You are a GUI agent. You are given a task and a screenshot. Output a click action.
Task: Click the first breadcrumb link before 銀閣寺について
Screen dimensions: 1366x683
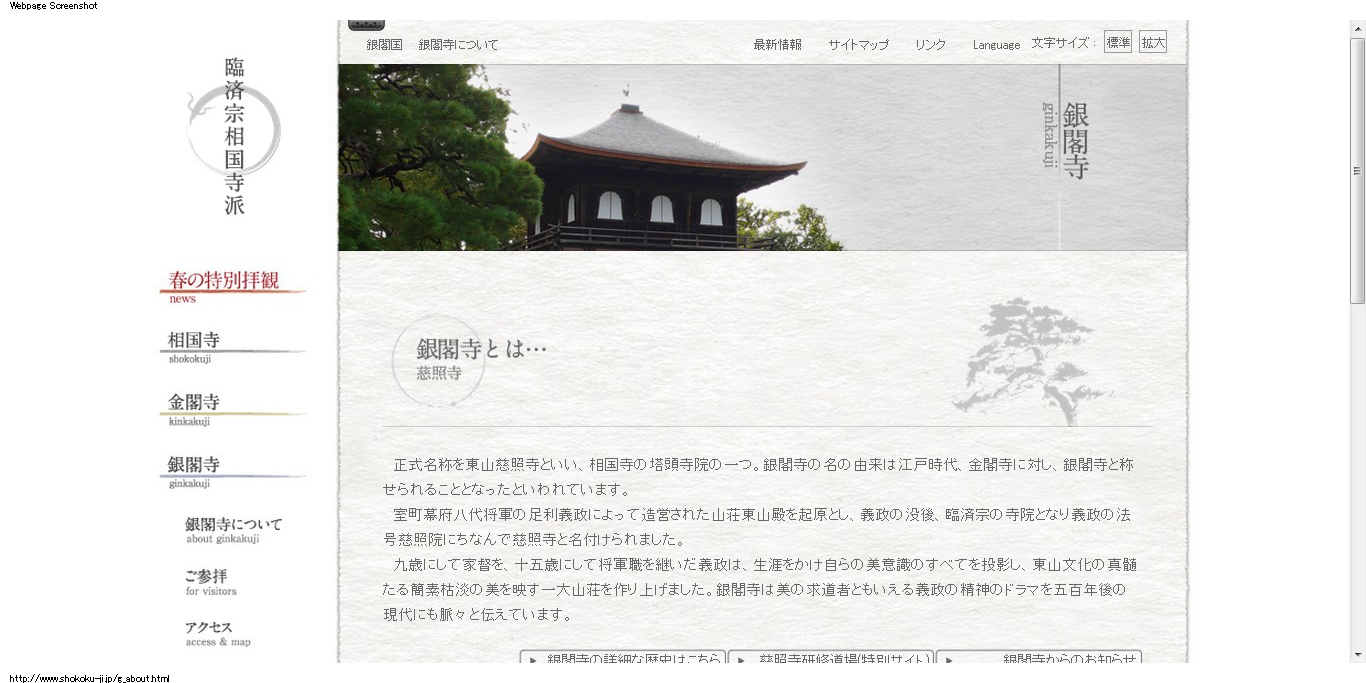pos(384,45)
